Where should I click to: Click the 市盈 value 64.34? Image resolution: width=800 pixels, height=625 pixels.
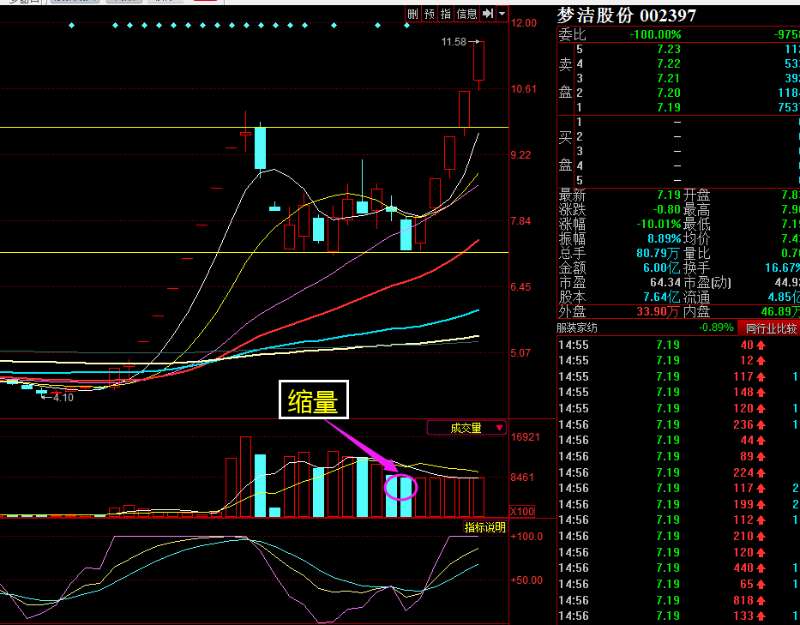click(665, 283)
